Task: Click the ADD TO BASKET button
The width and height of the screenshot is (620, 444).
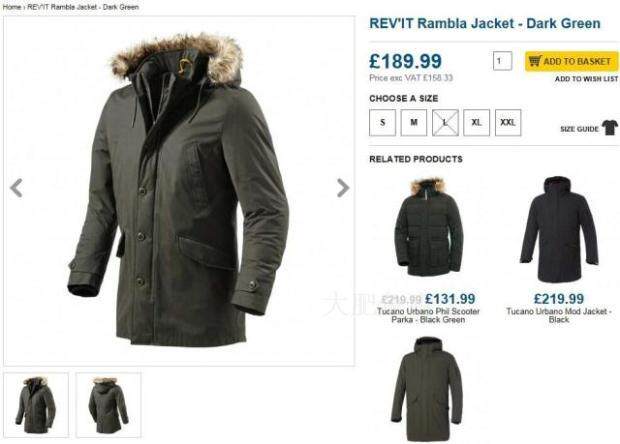Action: [571, 61]
